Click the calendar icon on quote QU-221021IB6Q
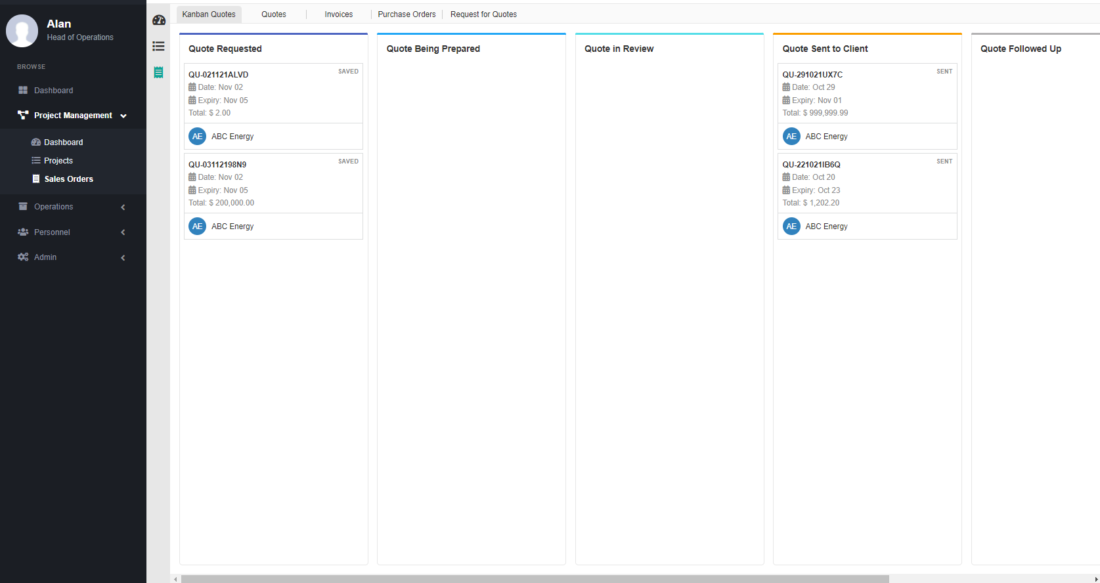The height and width of the screenshot is (583, 1100). [x=786, y=177]
